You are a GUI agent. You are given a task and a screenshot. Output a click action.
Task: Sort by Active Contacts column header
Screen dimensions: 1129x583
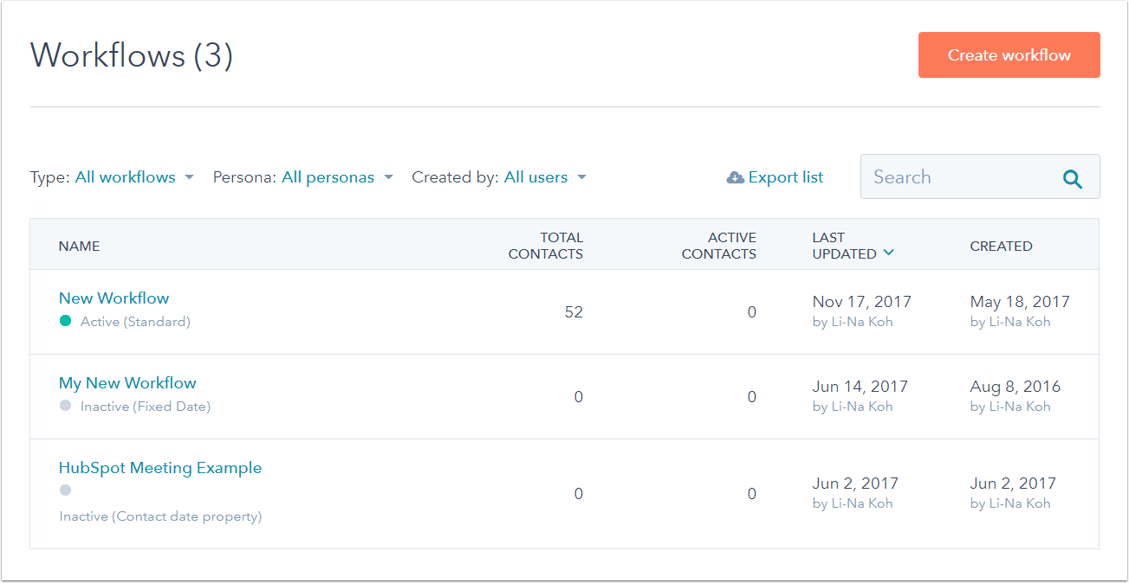(x=718, y=246)
